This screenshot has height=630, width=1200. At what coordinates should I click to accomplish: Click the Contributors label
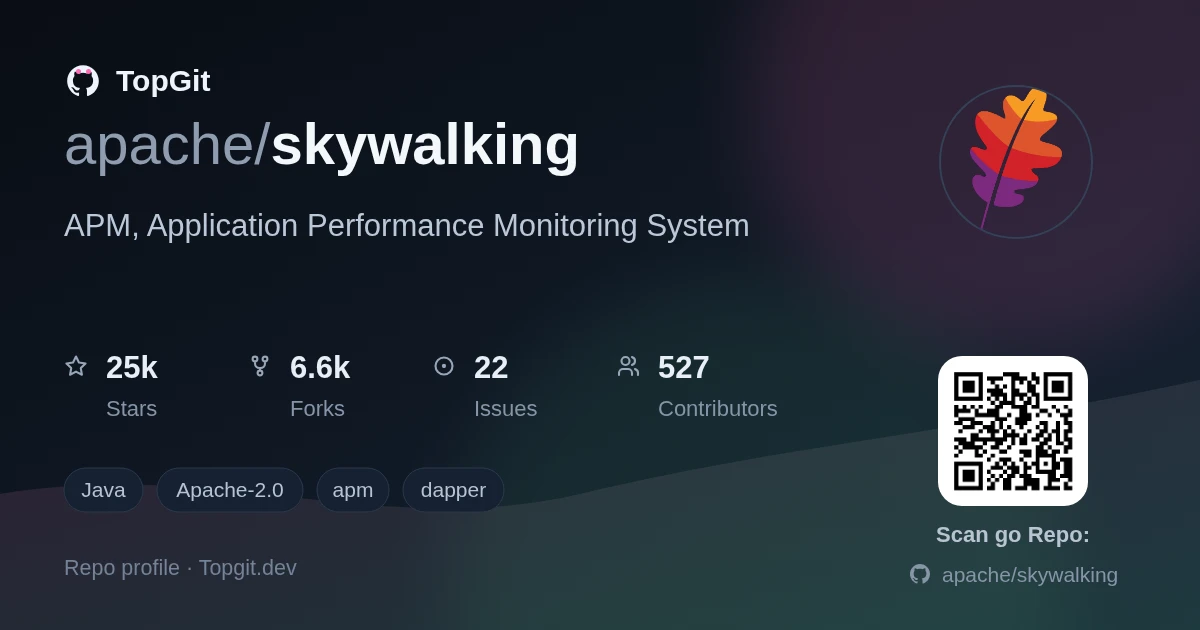718,409
